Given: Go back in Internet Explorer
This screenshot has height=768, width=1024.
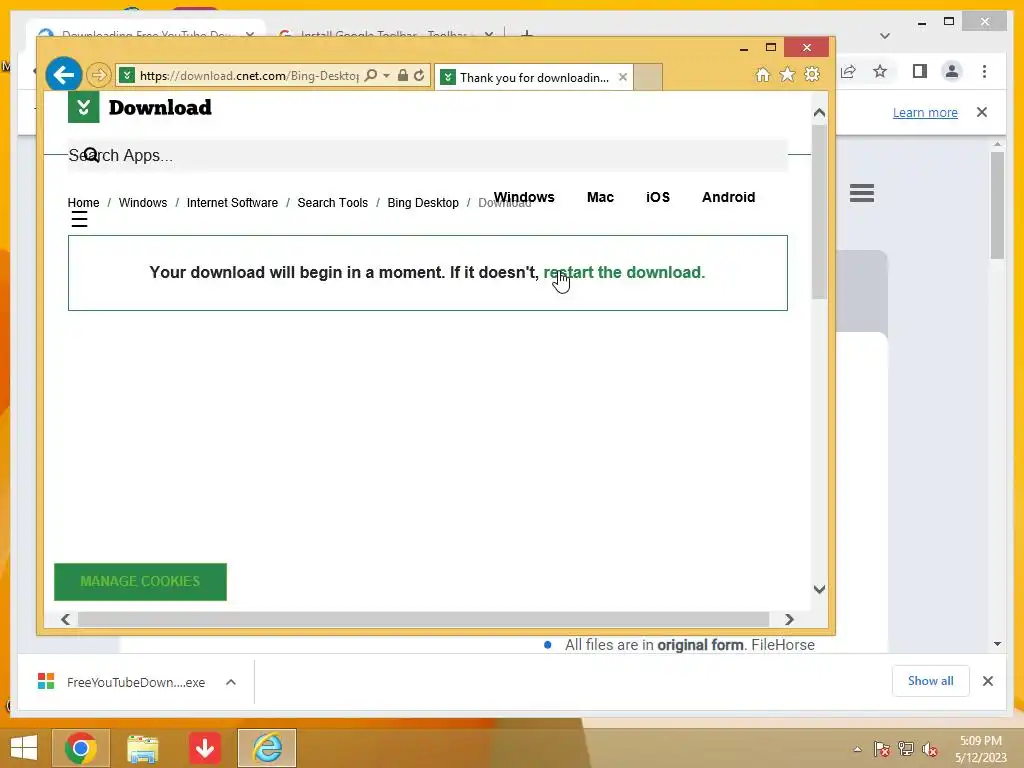Looking at the screenshot, I should (63, 75).
